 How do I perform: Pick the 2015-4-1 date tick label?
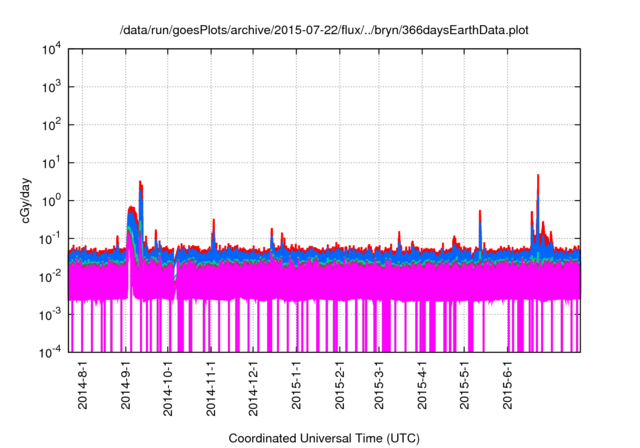[423, 385]
